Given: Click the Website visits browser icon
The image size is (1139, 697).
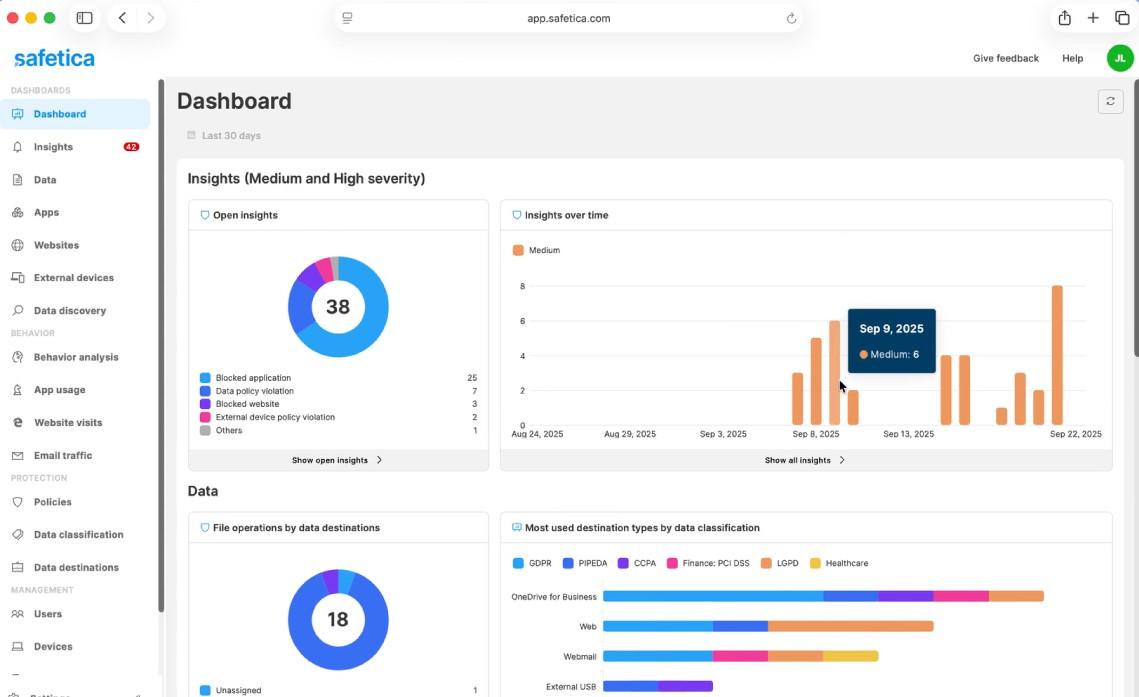Looking at the screenshot, I should 17,423.
